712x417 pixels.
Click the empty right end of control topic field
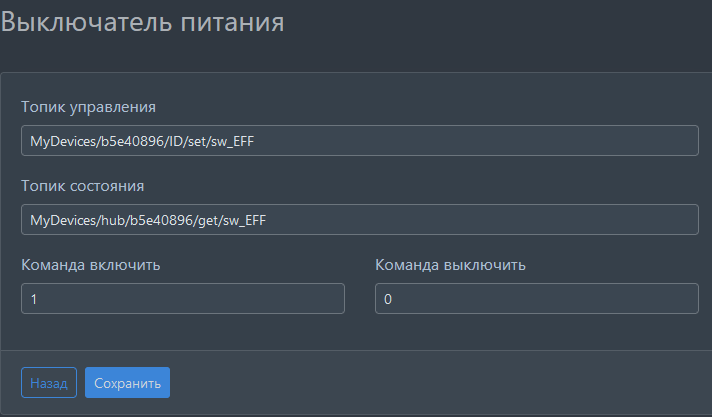point(600,141)
